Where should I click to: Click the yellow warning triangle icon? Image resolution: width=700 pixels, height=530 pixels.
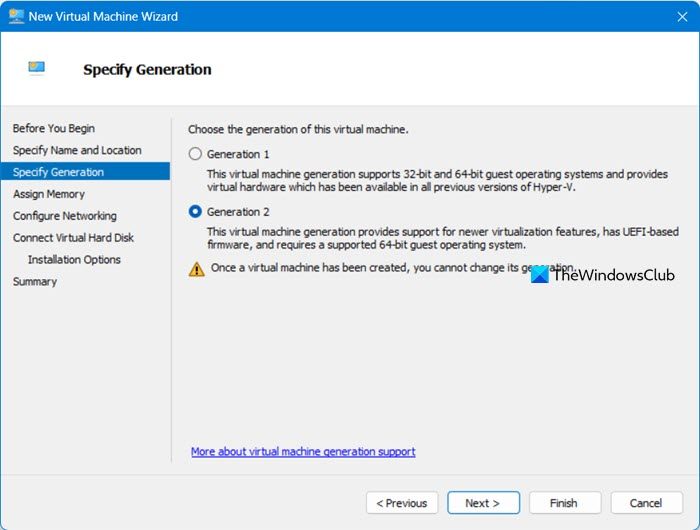(196, 269)
